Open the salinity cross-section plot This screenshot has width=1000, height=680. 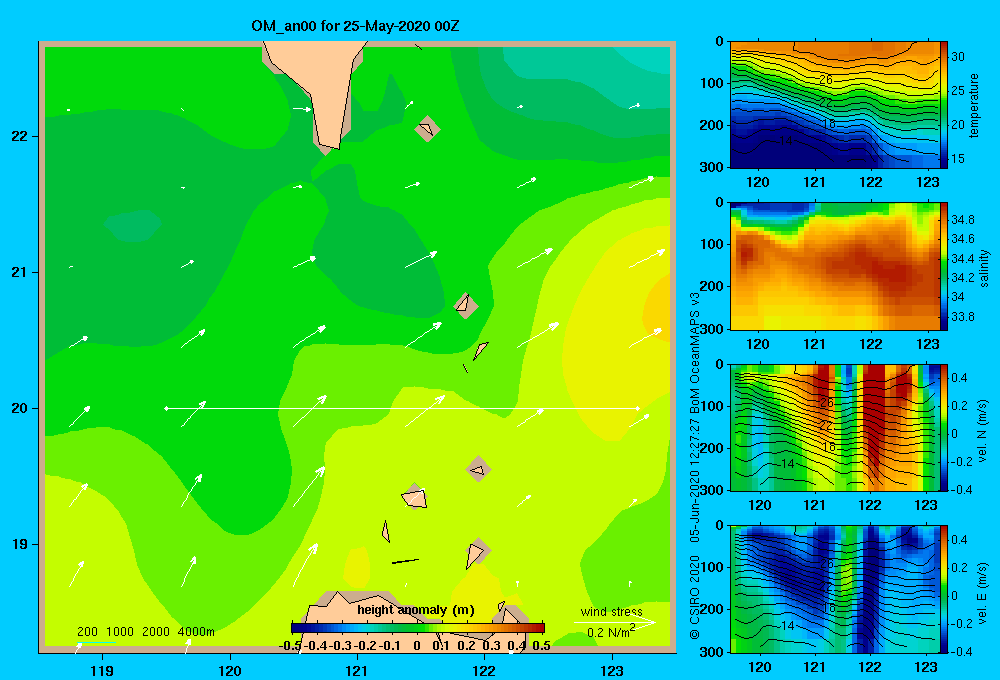coord(835,266)
